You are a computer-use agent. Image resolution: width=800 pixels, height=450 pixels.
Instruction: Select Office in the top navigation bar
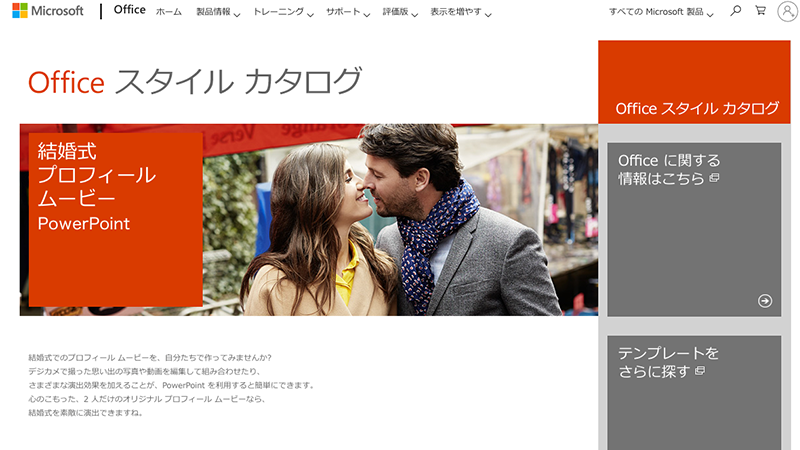point(129,11)
